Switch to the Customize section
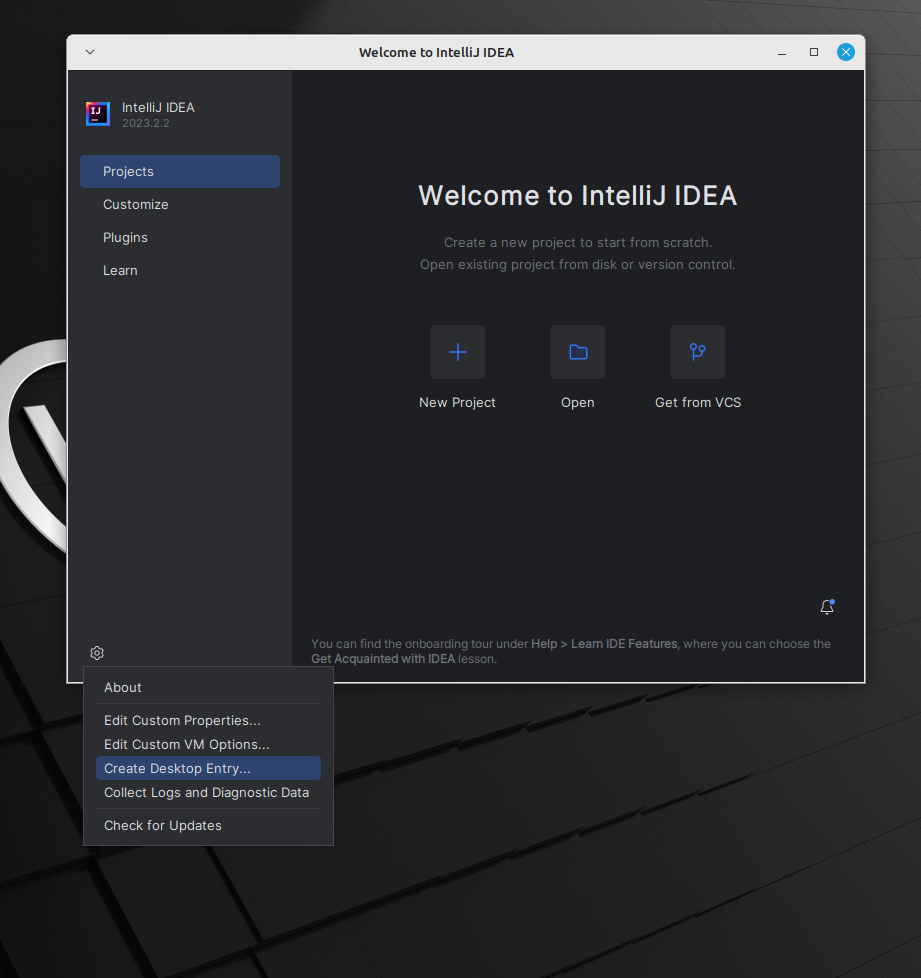This screenshot has height=978, width=921. [x=136, y=205]
